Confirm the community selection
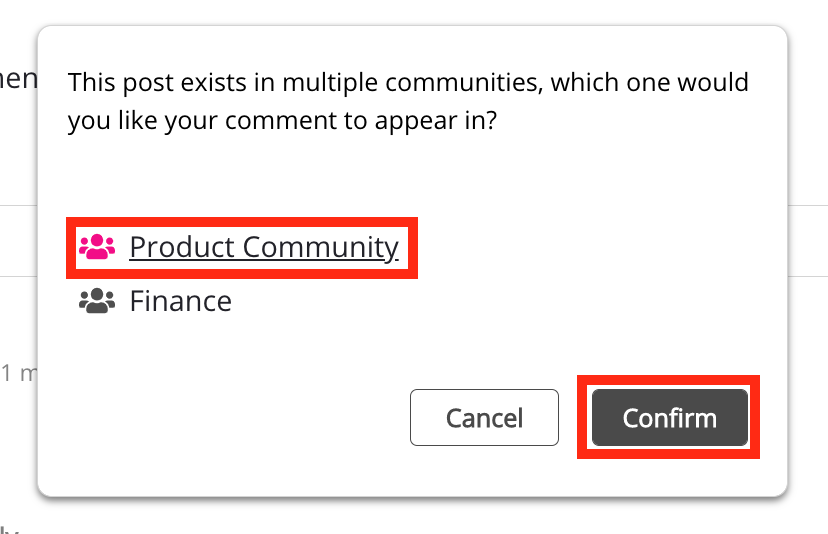The image size is (828, 534). click(x=669, y=417)
